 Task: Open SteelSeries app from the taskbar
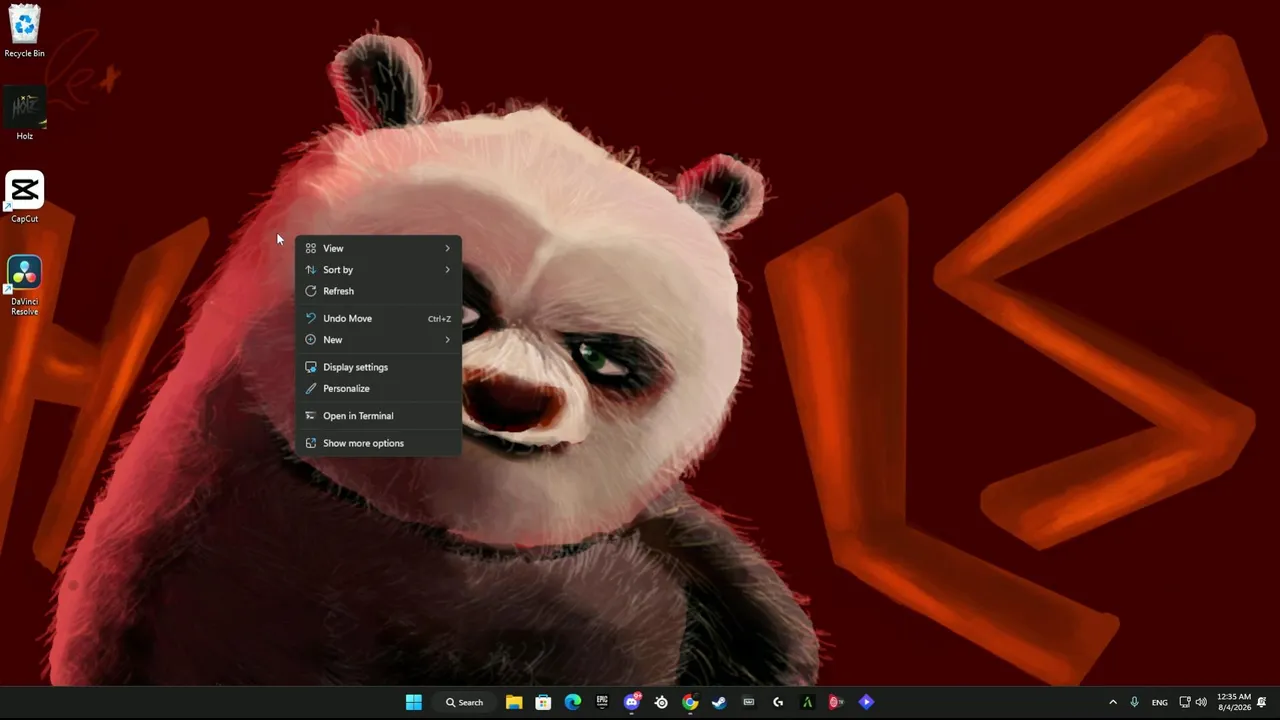click(x=661, y=702)
